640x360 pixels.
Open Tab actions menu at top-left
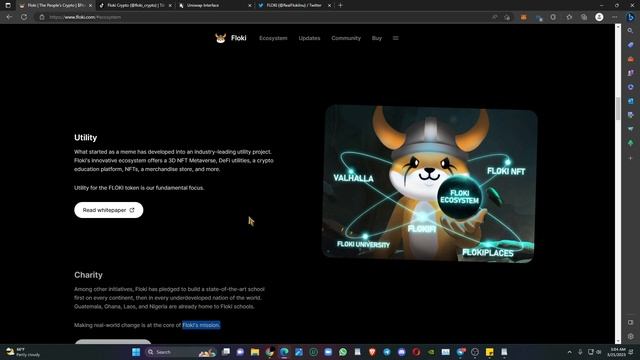8,5
